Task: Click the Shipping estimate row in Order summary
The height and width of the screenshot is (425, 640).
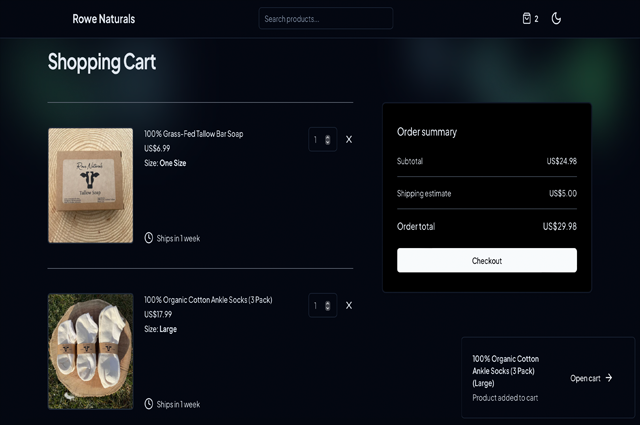Action: click(486, 193)
